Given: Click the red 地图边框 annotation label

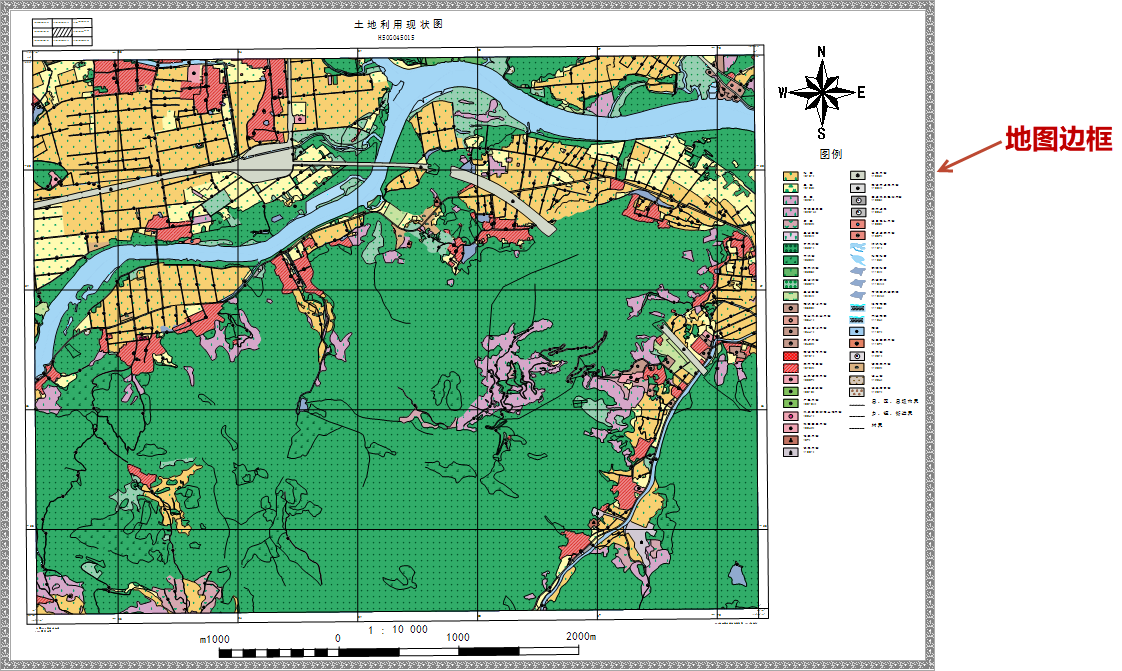Looking at the screenshot, I should pyautogui.click(x=1058, y=139).
